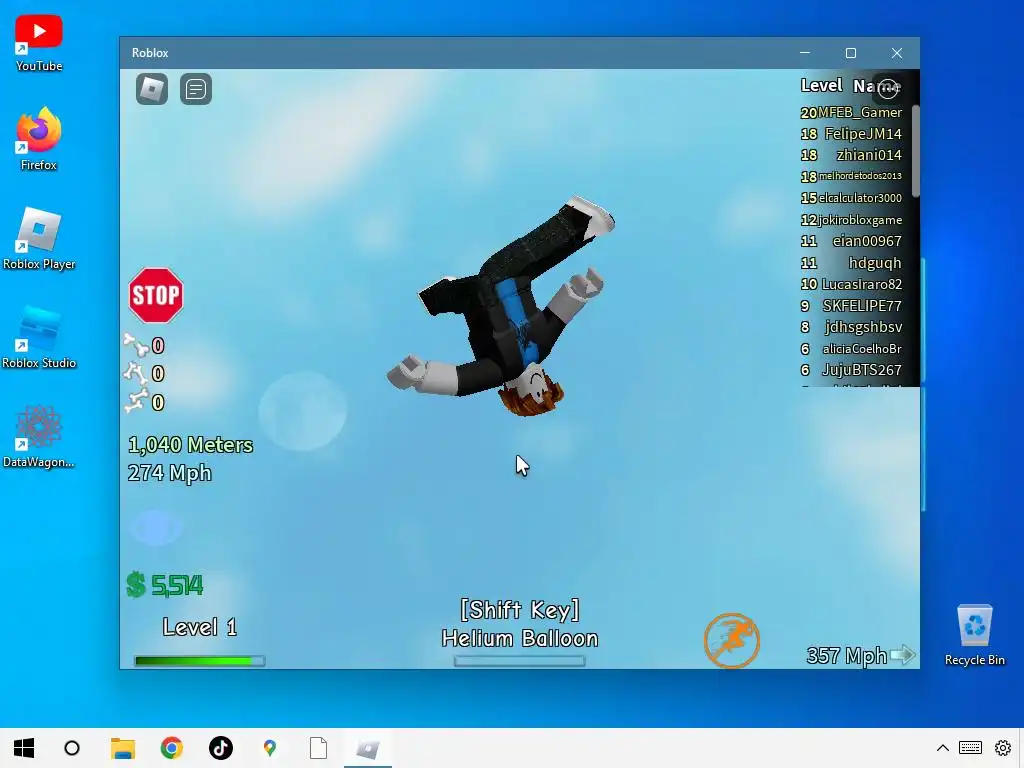Image resolution: width=1024 pixels, height=768 pixels.
Task: Click the Helium Balloon charge bar
Action: [x=519, y=661]
